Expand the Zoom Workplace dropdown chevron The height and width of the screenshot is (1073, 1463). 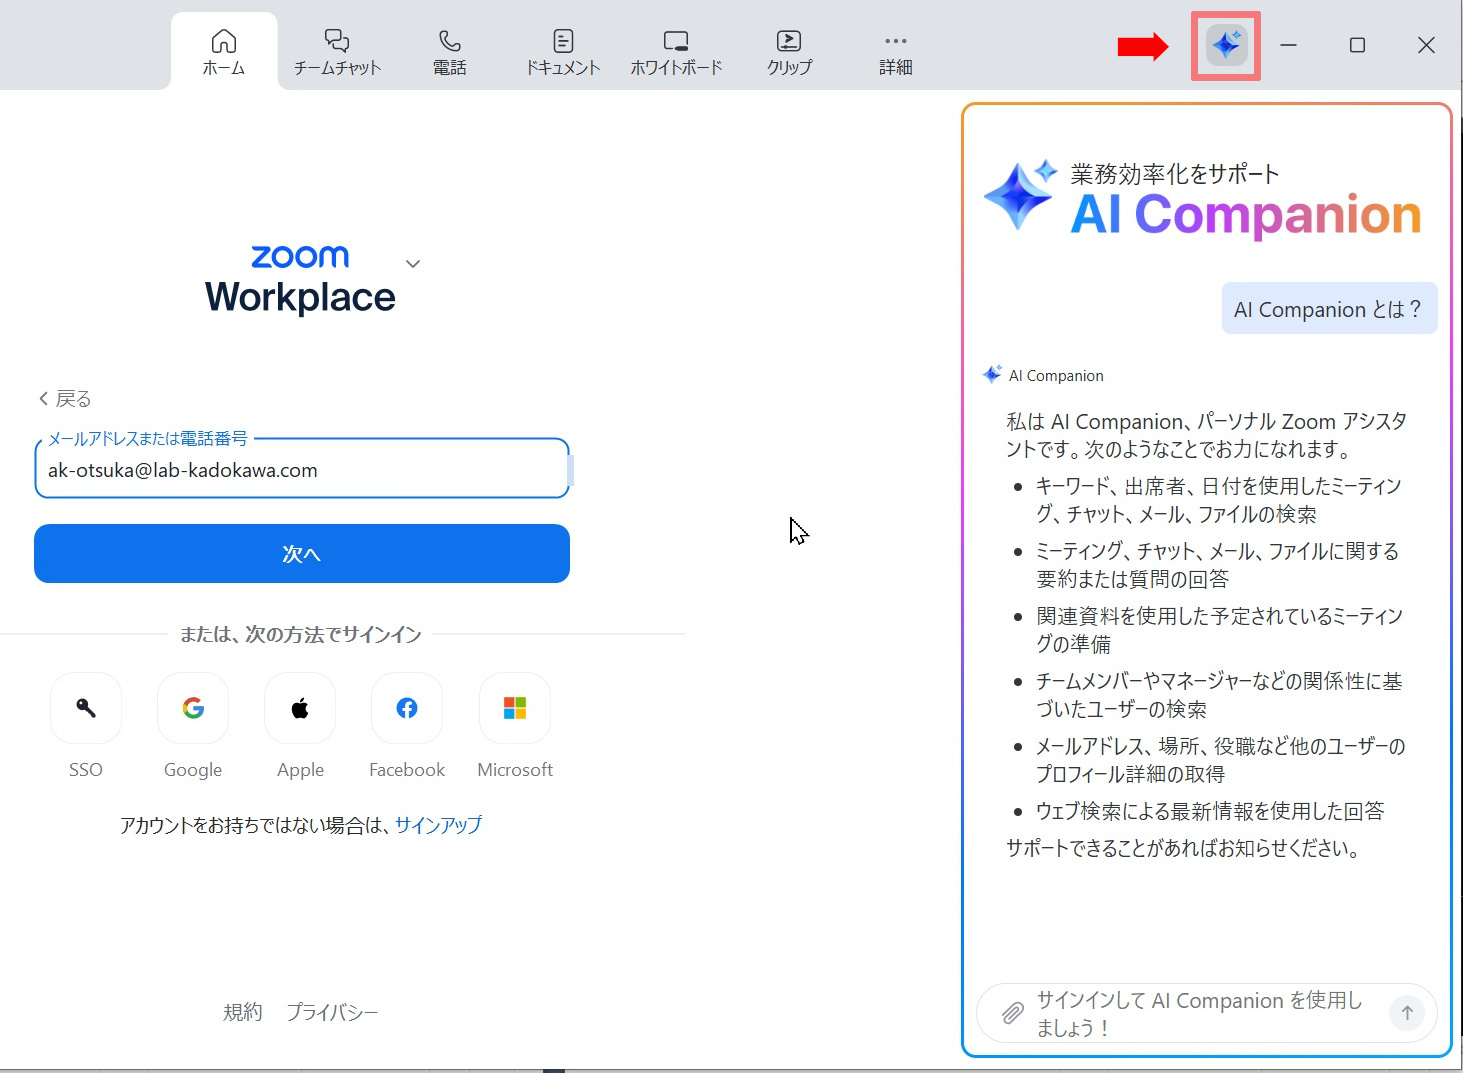pyautogui.click(x=413, y=264)
